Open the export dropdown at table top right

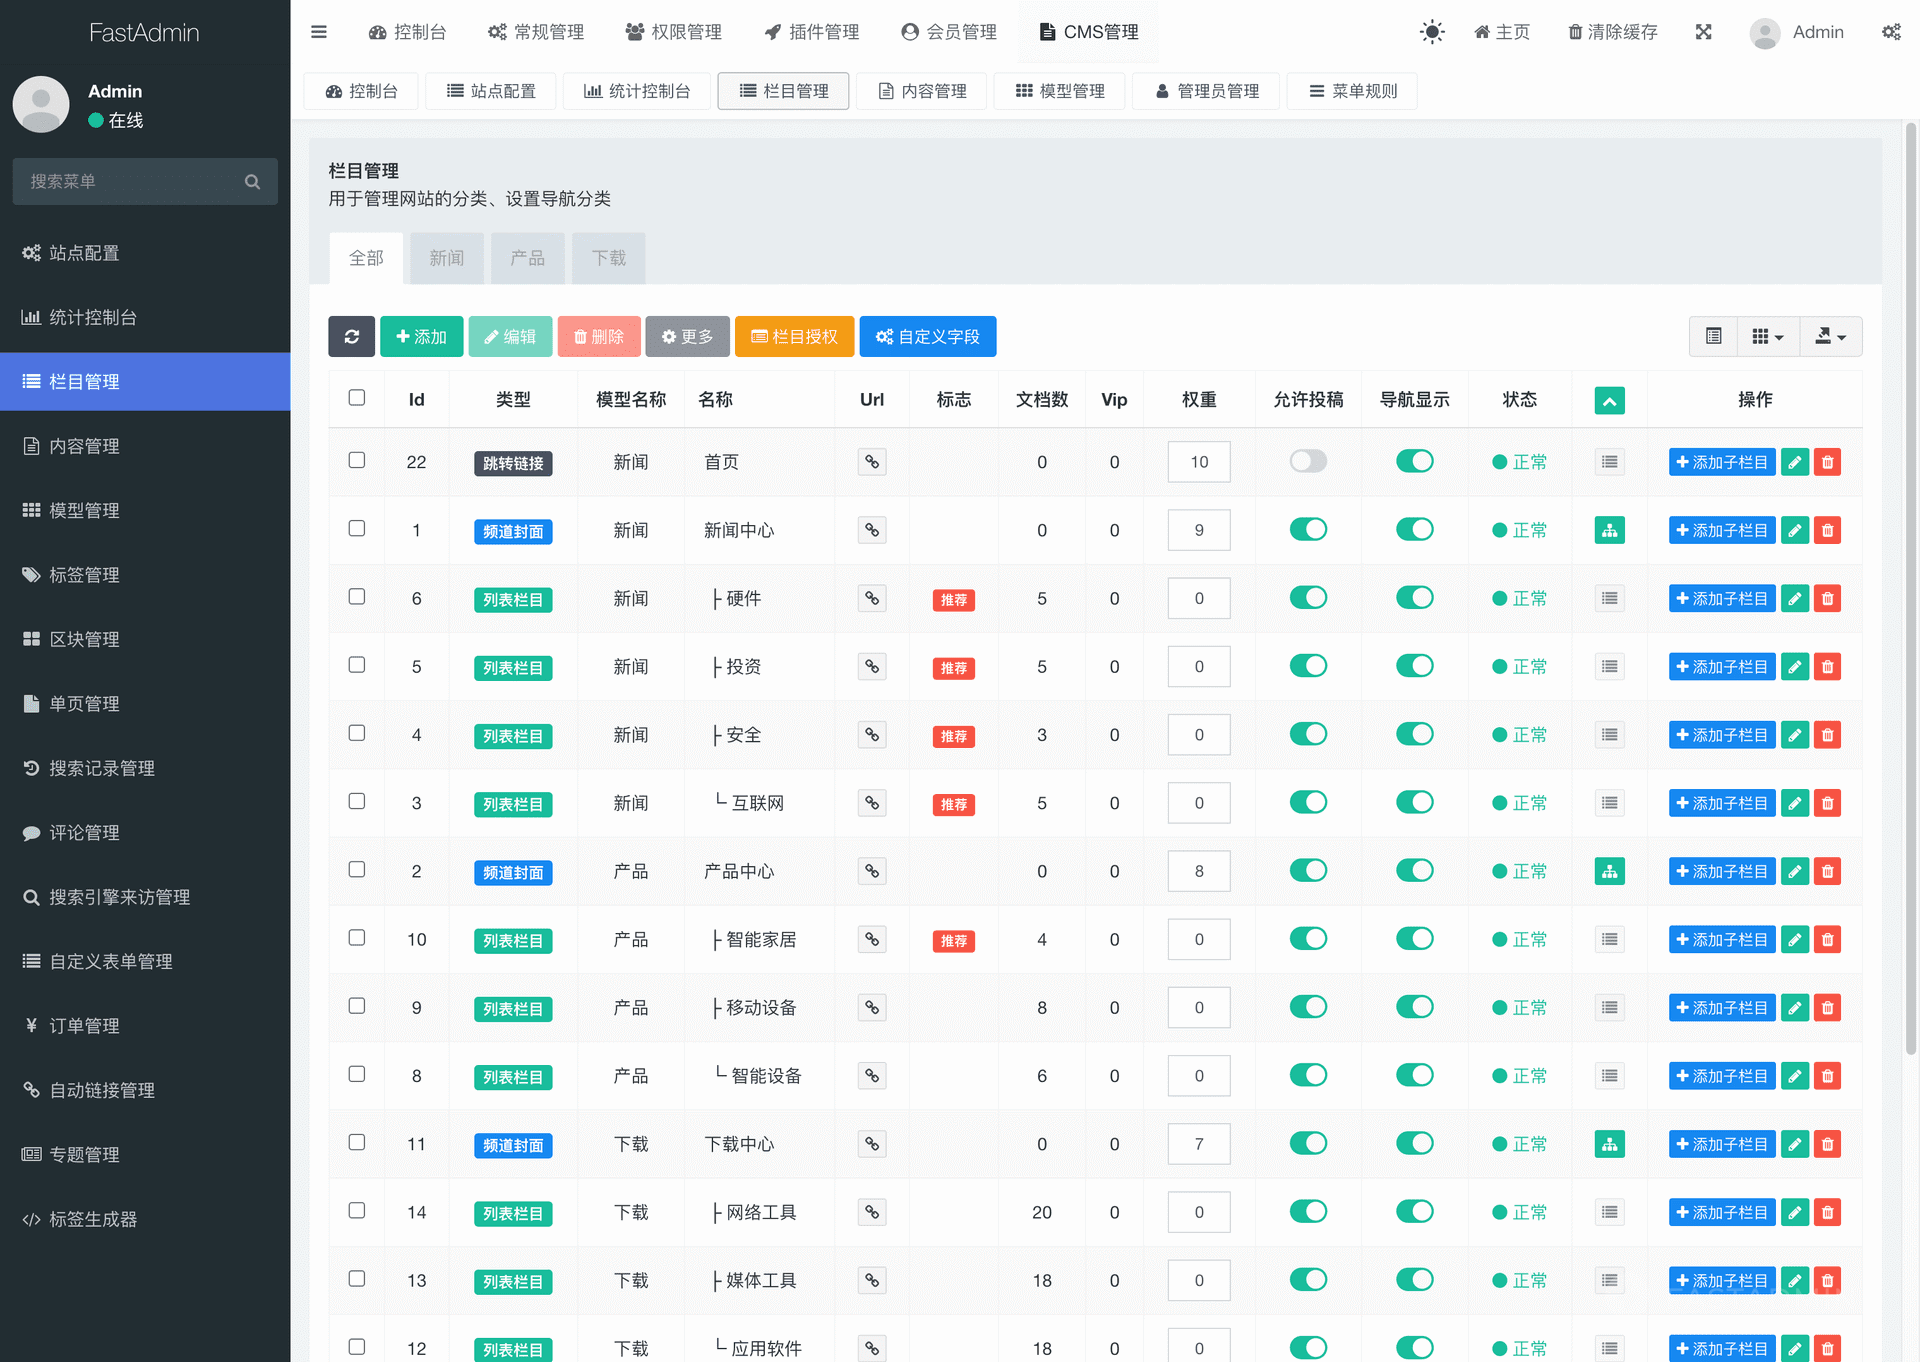1830,336
